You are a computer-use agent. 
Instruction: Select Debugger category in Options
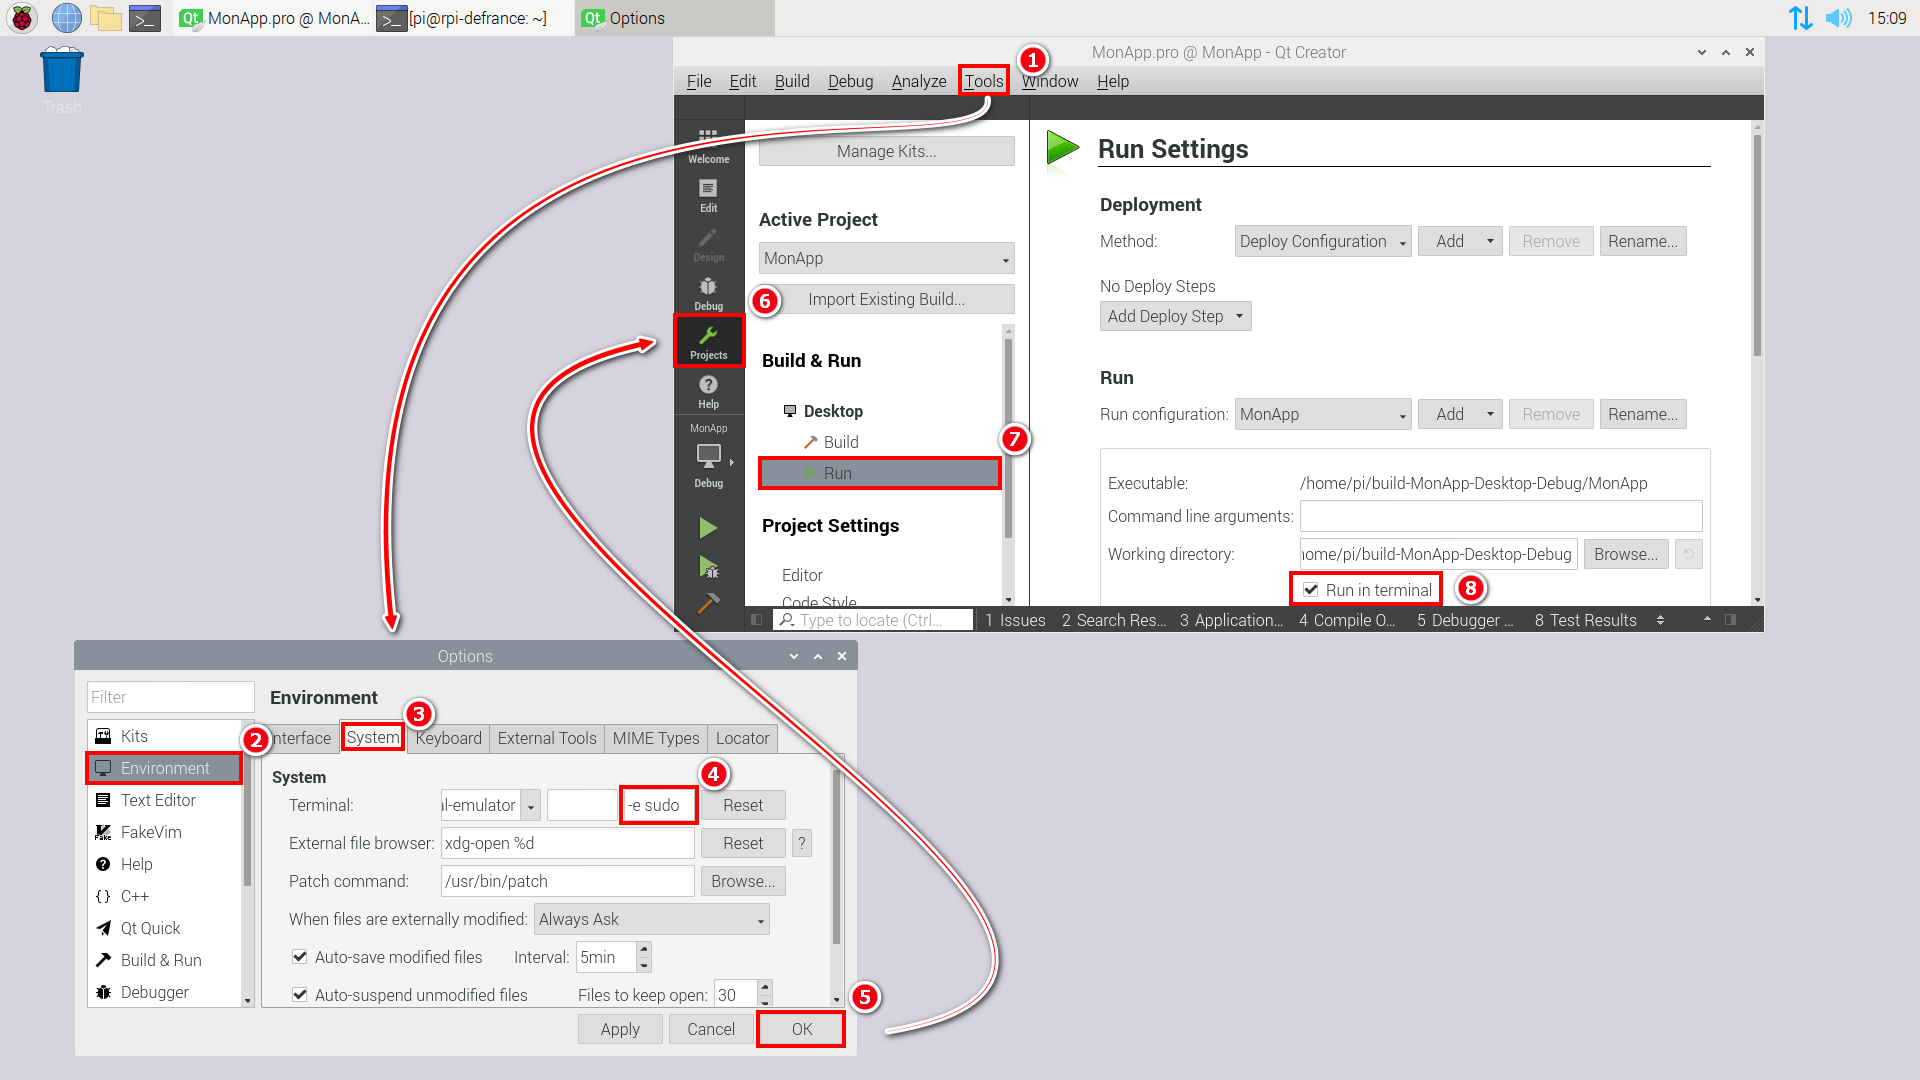click(x=164, y=992)
